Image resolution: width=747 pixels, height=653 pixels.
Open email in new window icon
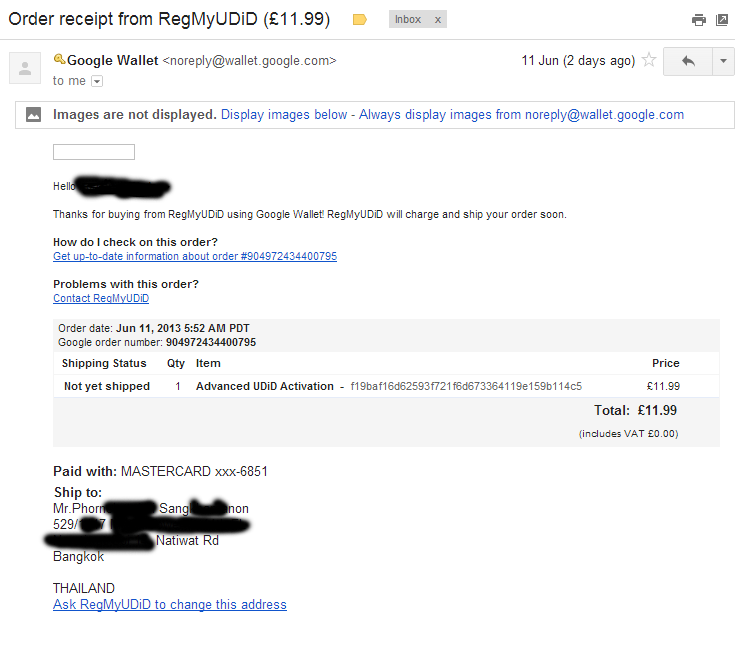pos(722,20)
